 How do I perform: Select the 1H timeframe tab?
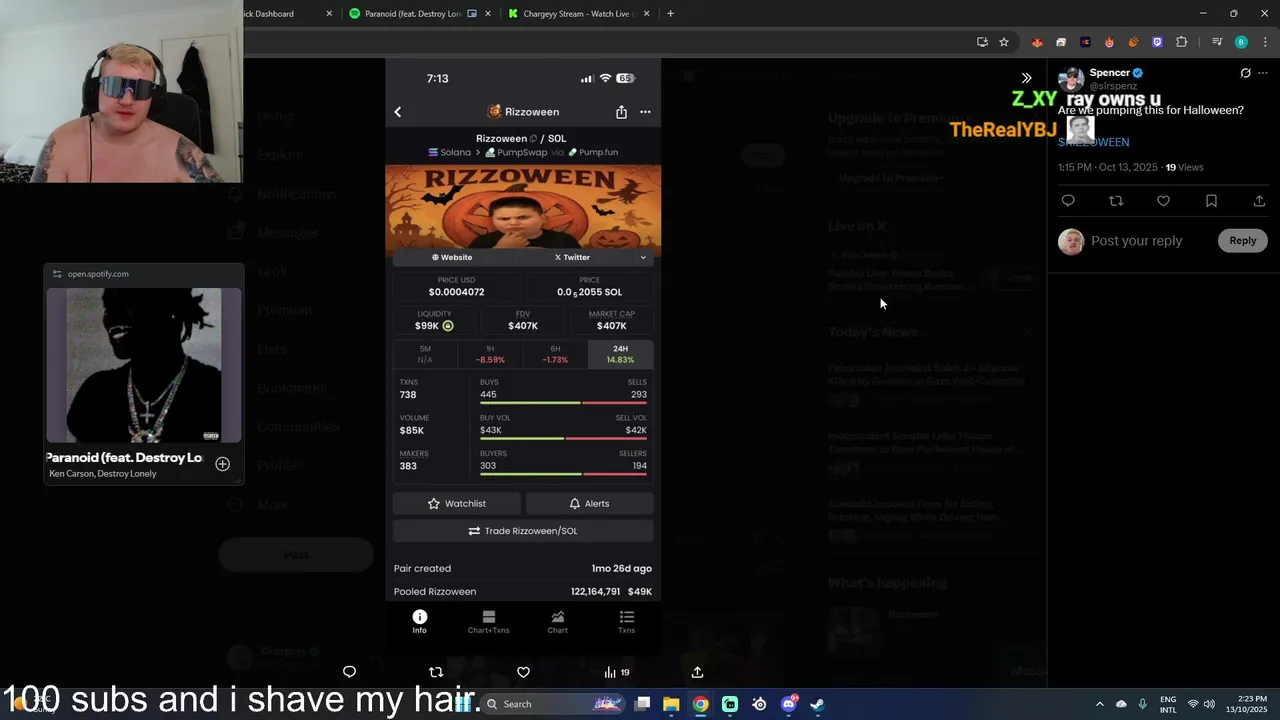pos(490,354)
